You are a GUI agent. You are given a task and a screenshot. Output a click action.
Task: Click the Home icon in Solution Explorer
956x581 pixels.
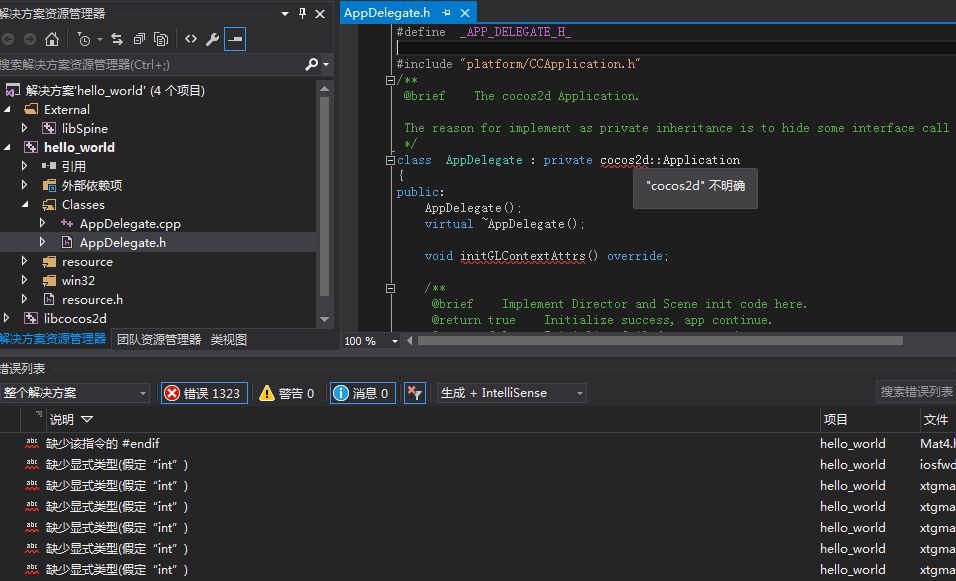click(x=52, y=39)
